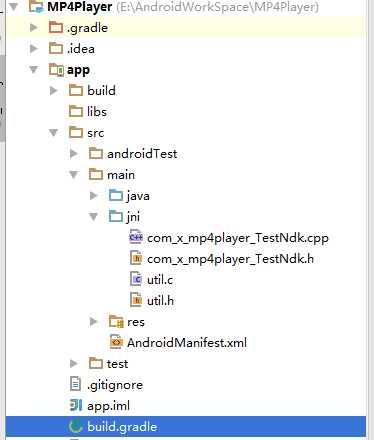Select the .gradle folder name
This screenshot has height=440, width=374.
coord(87,28)
